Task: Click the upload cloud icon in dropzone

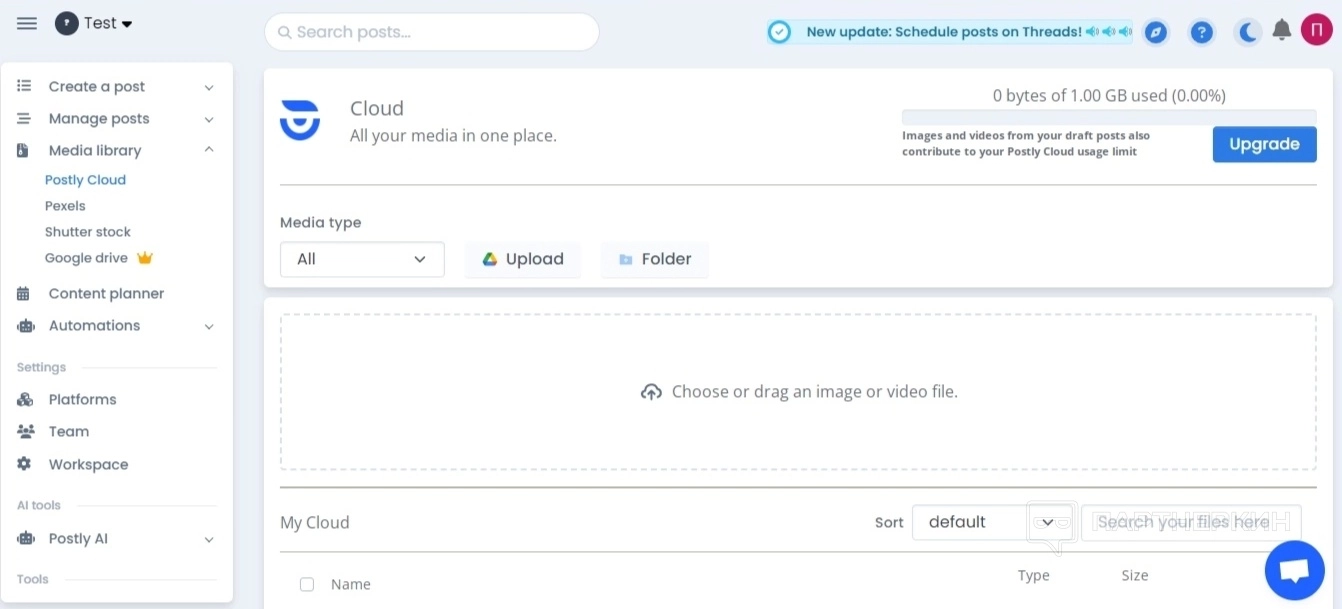Action: [x=651, y=392]
